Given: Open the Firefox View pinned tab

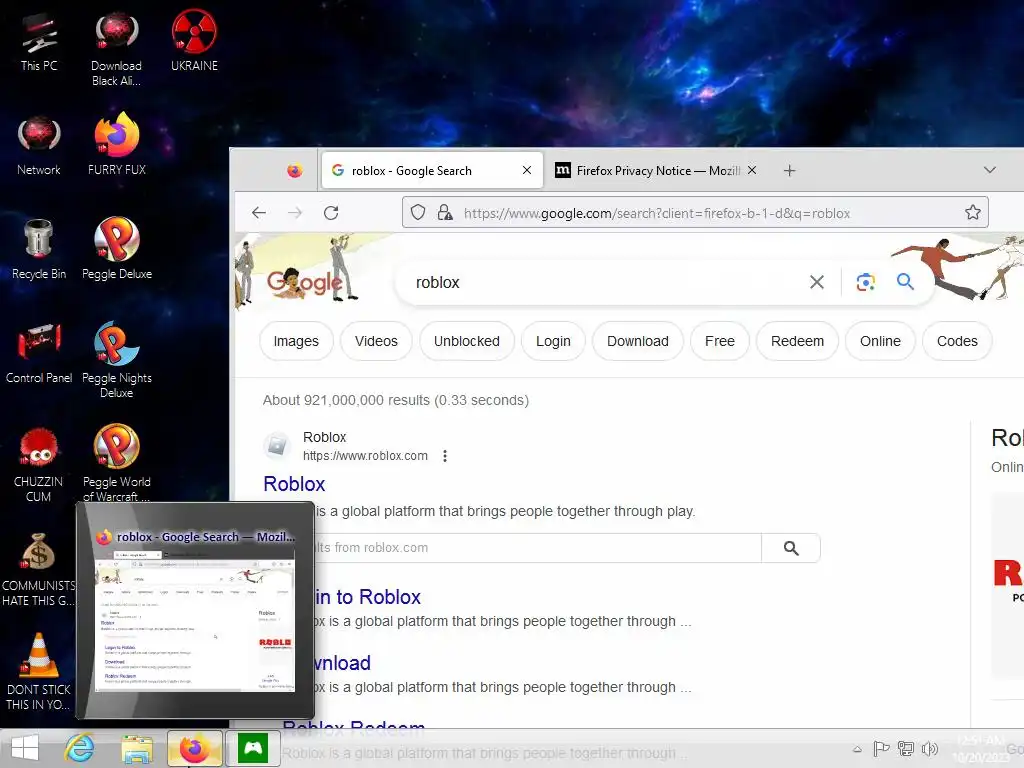Looking at the screenshot, I should click(x=295, y=170).
